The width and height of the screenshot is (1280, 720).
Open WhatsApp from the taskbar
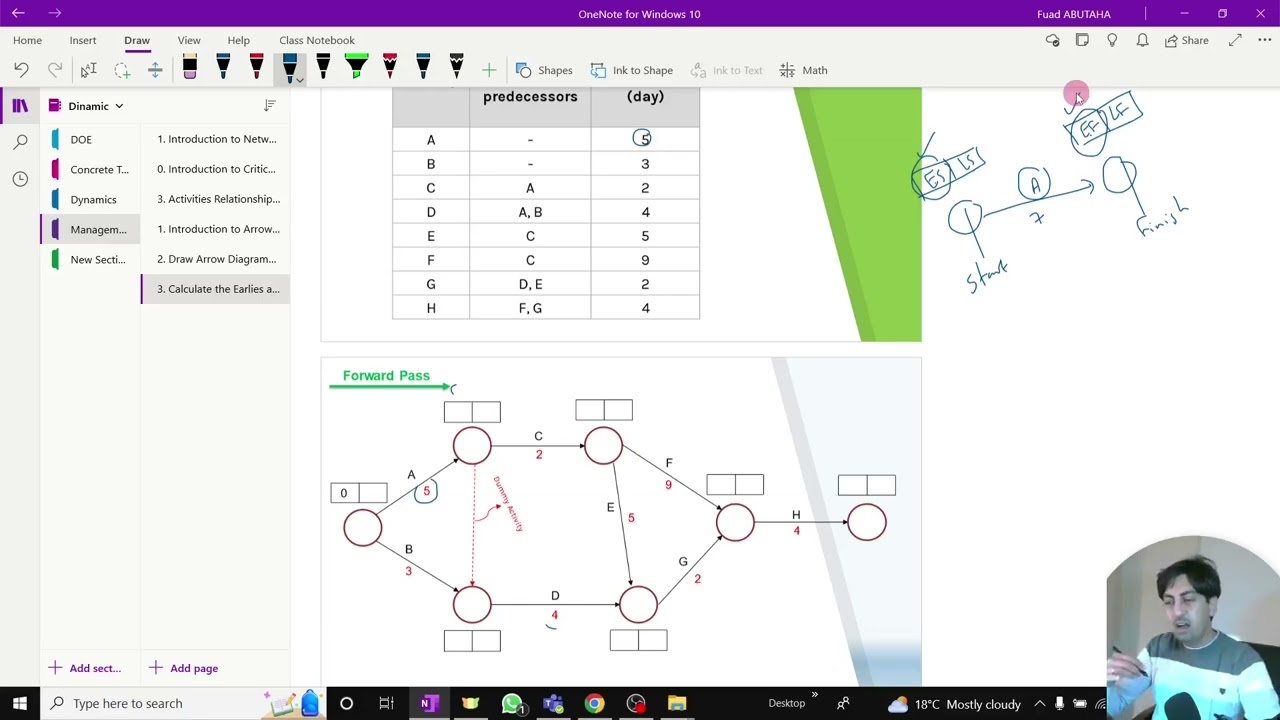point(512,704)
